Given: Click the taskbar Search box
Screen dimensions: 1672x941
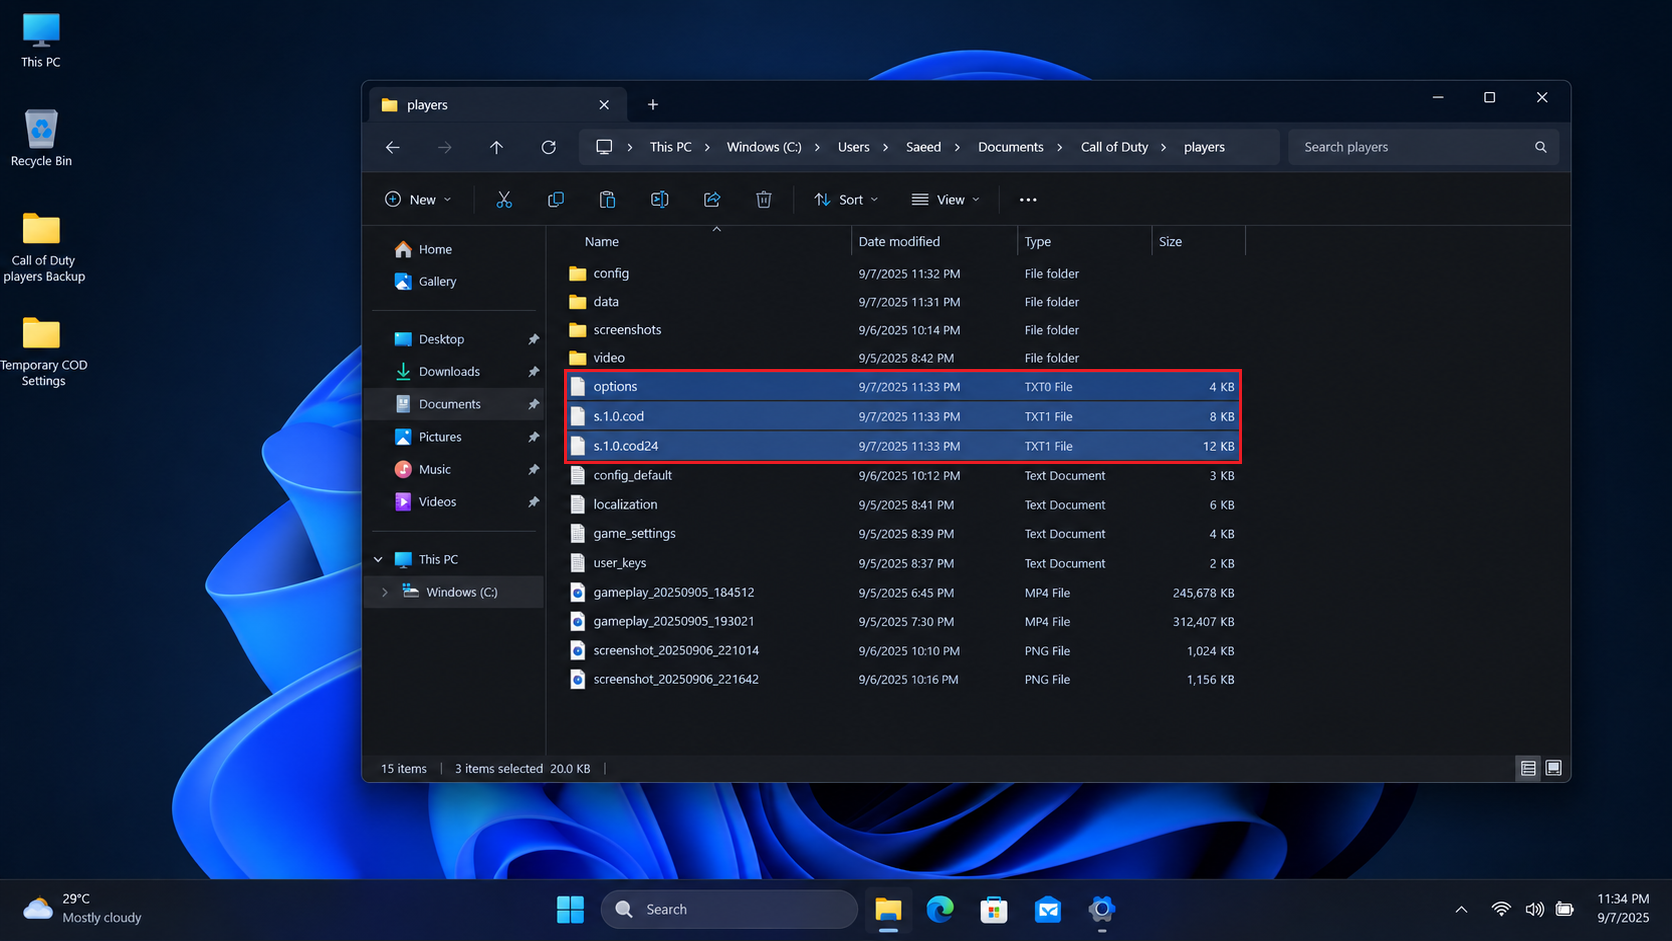Looking at the screenshot, I should coord(729,909).
